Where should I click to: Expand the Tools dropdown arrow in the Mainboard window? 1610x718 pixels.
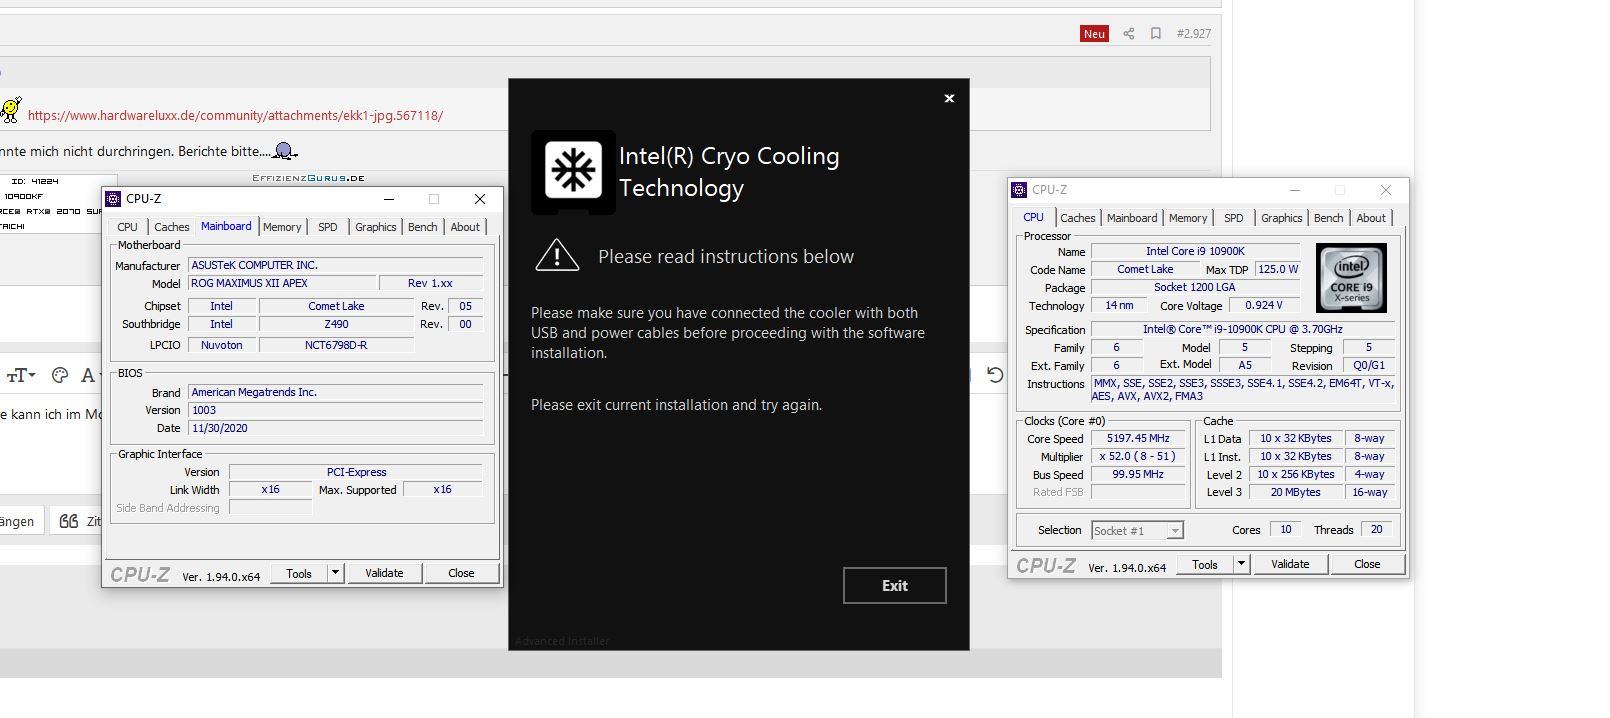tap(336, 573)
